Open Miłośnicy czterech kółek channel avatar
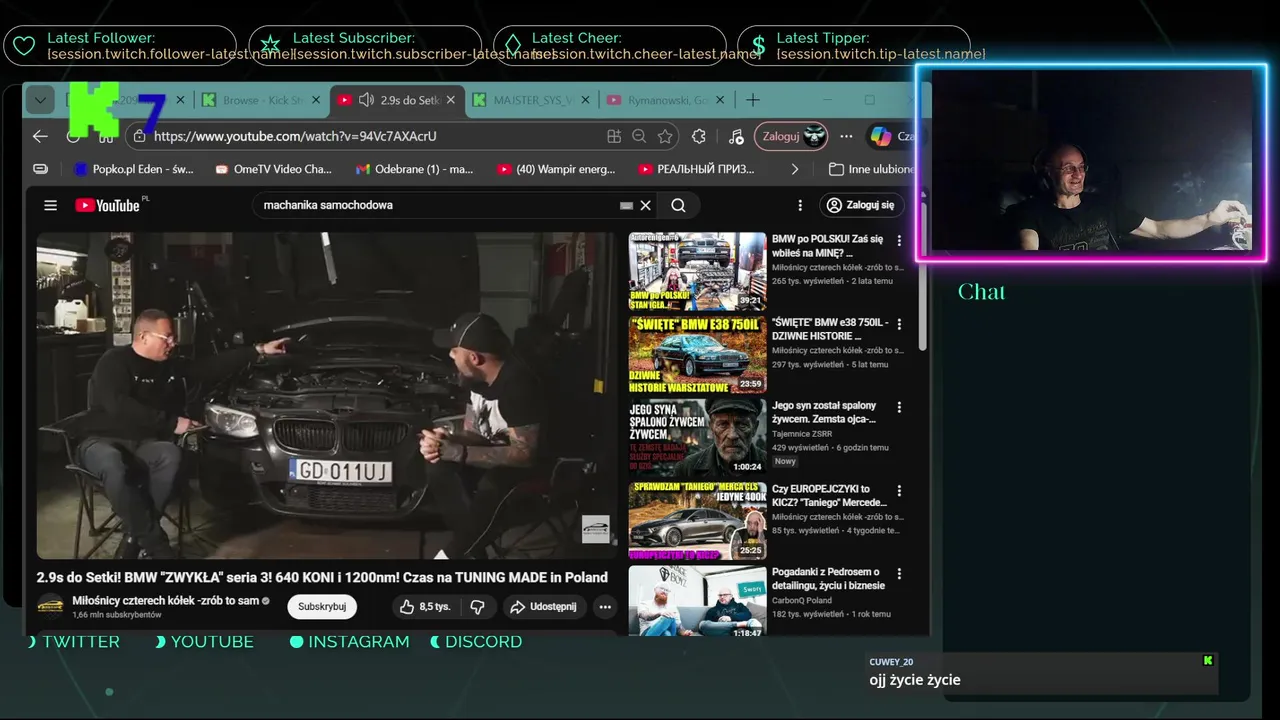1280x720 pixels. (x=50, y=606)
